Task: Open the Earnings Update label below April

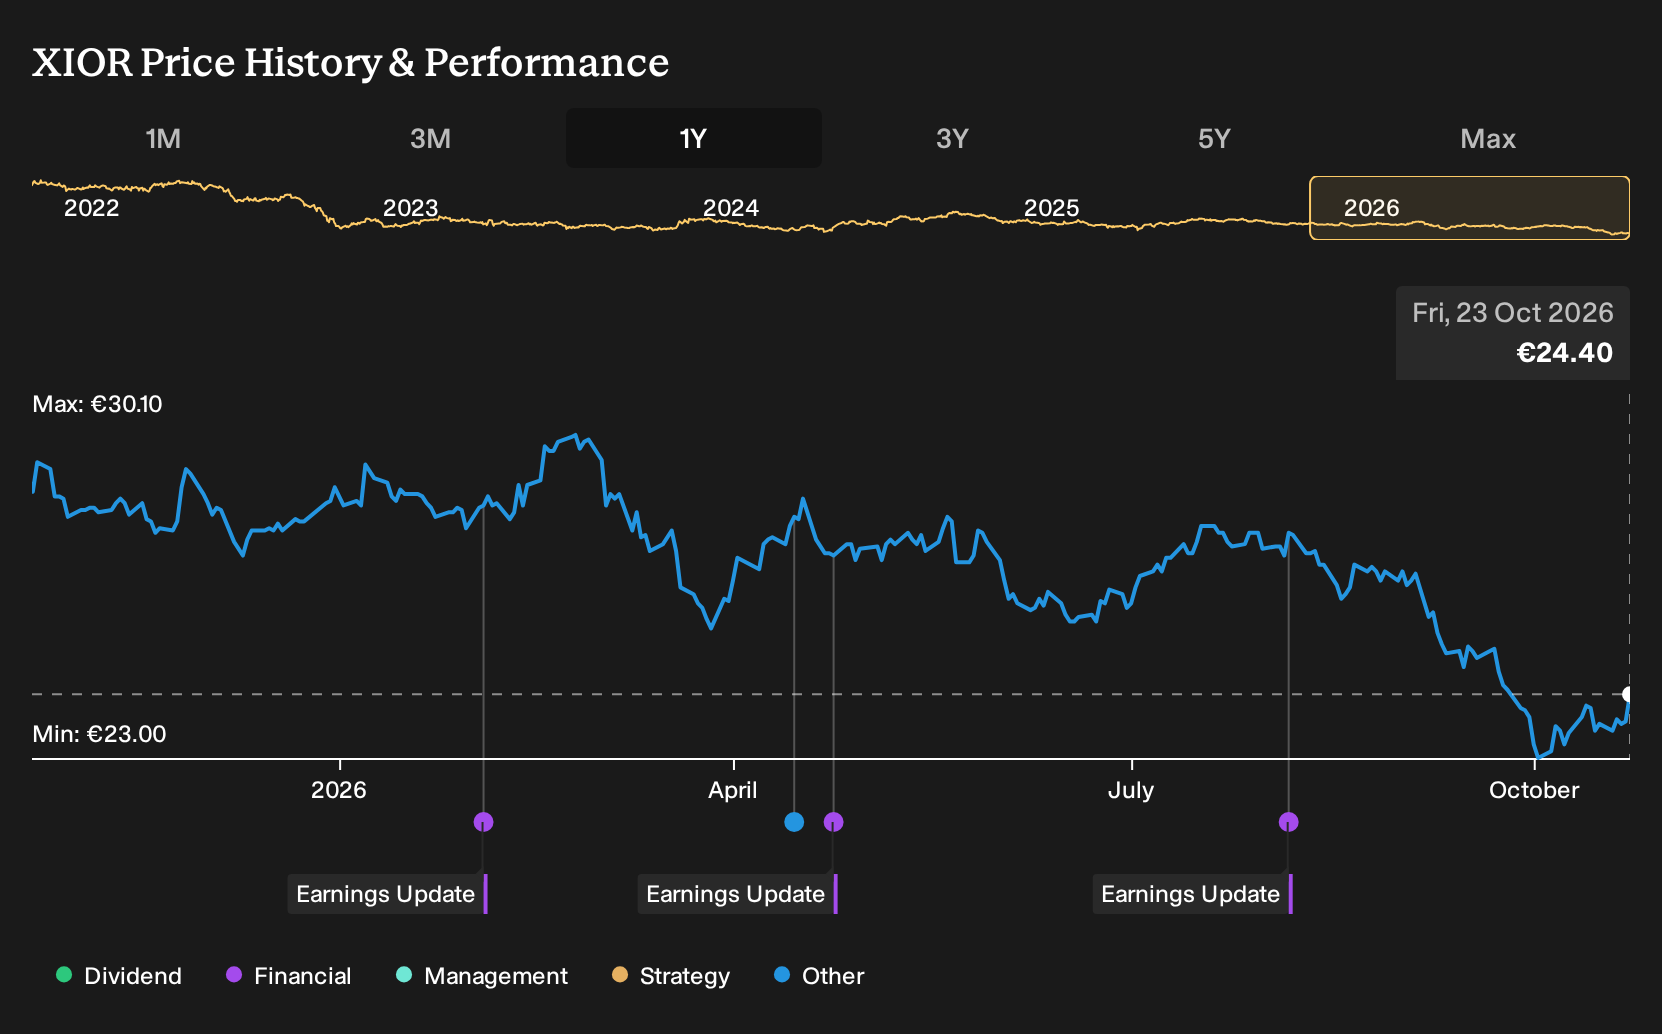Action: pos(737,894)
